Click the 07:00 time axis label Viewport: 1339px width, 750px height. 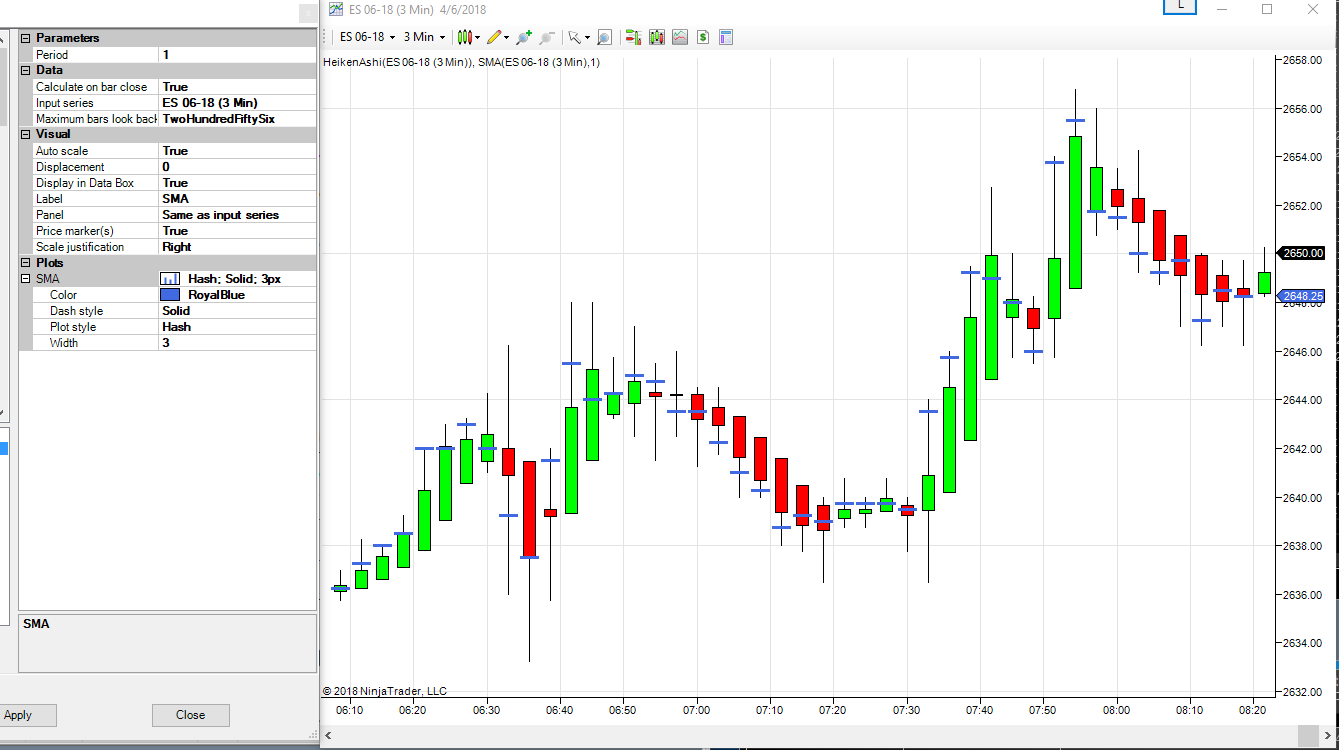point(696,710)
